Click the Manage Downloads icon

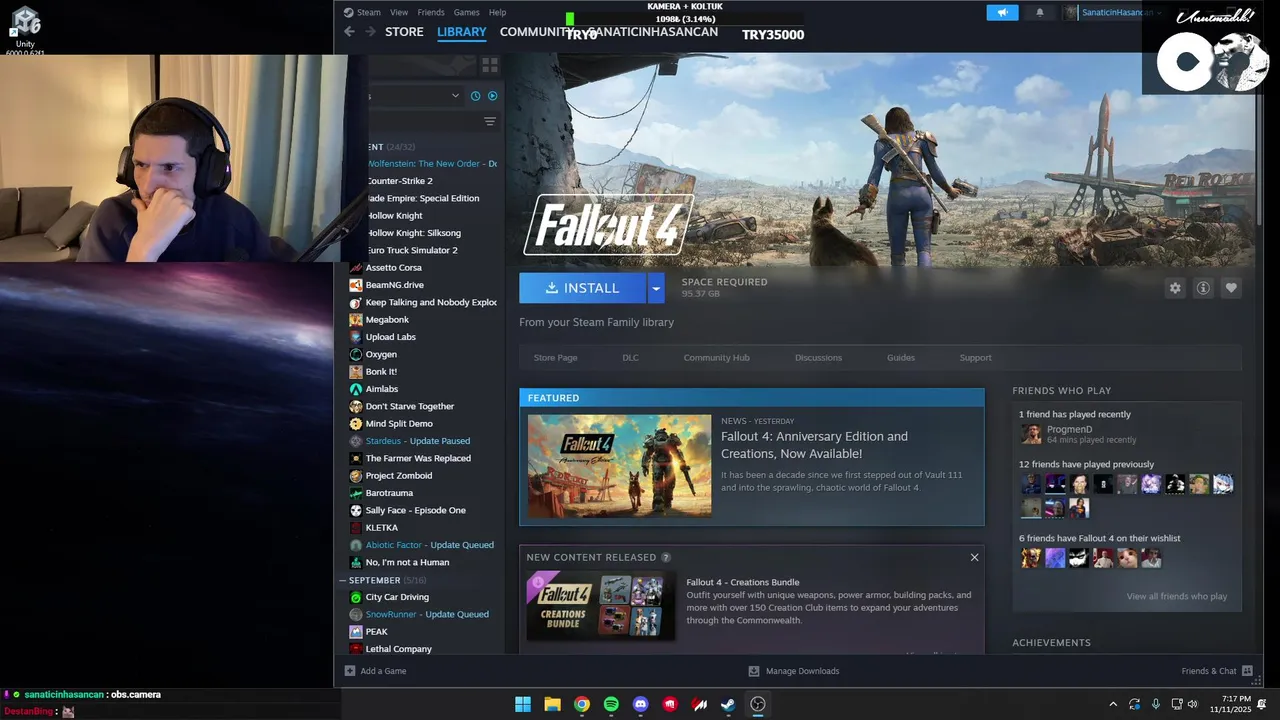754,671
